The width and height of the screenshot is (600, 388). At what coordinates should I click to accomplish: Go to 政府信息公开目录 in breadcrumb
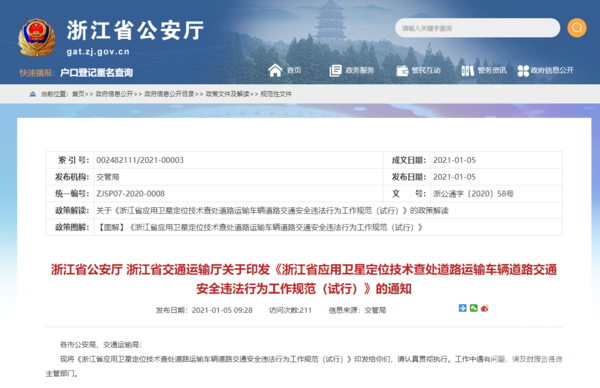pos(169,94)
